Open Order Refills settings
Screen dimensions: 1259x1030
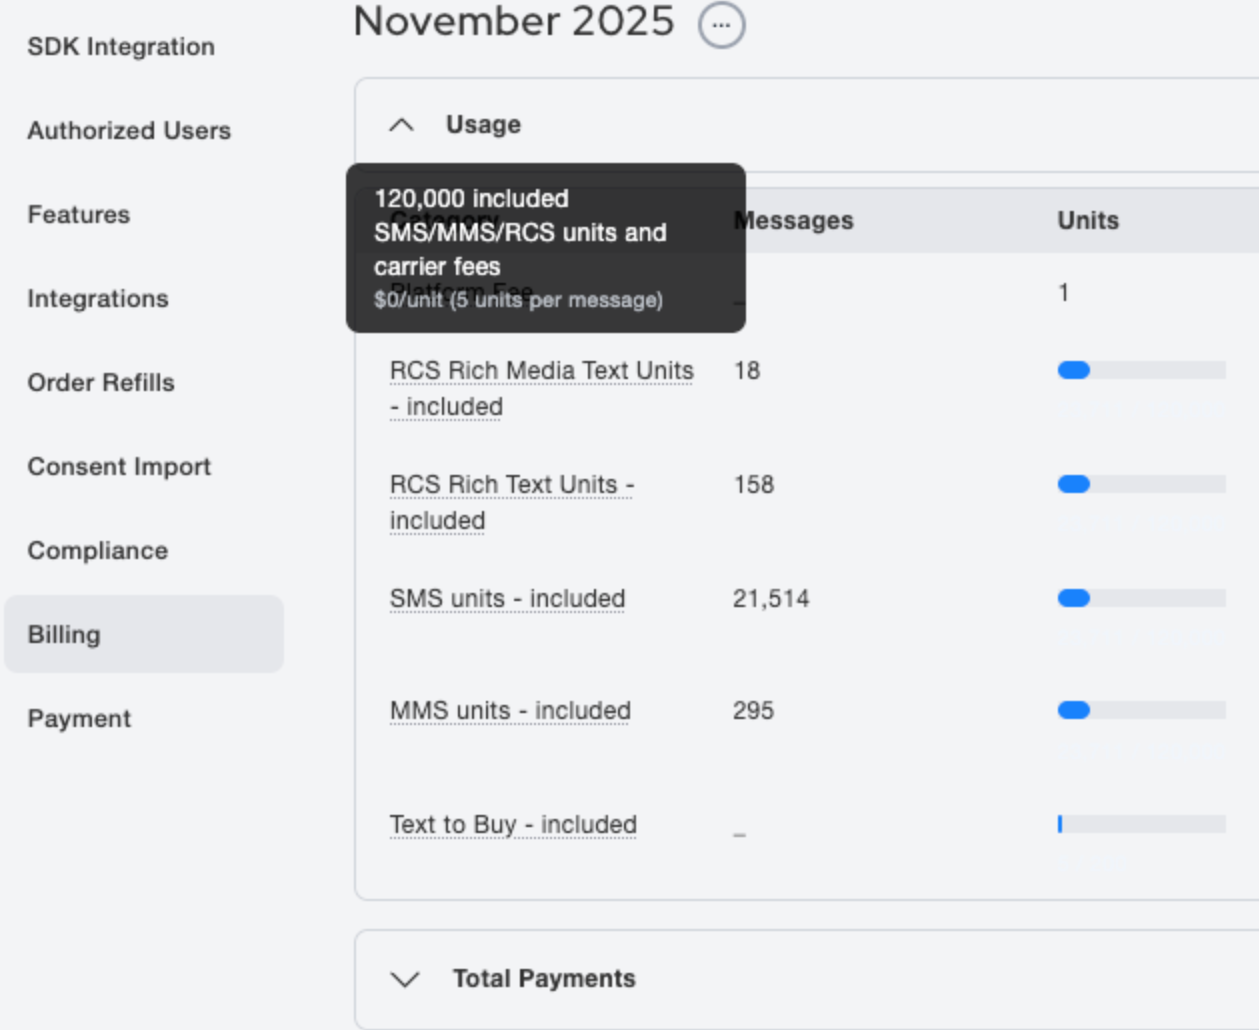click(x=101, y=383)
